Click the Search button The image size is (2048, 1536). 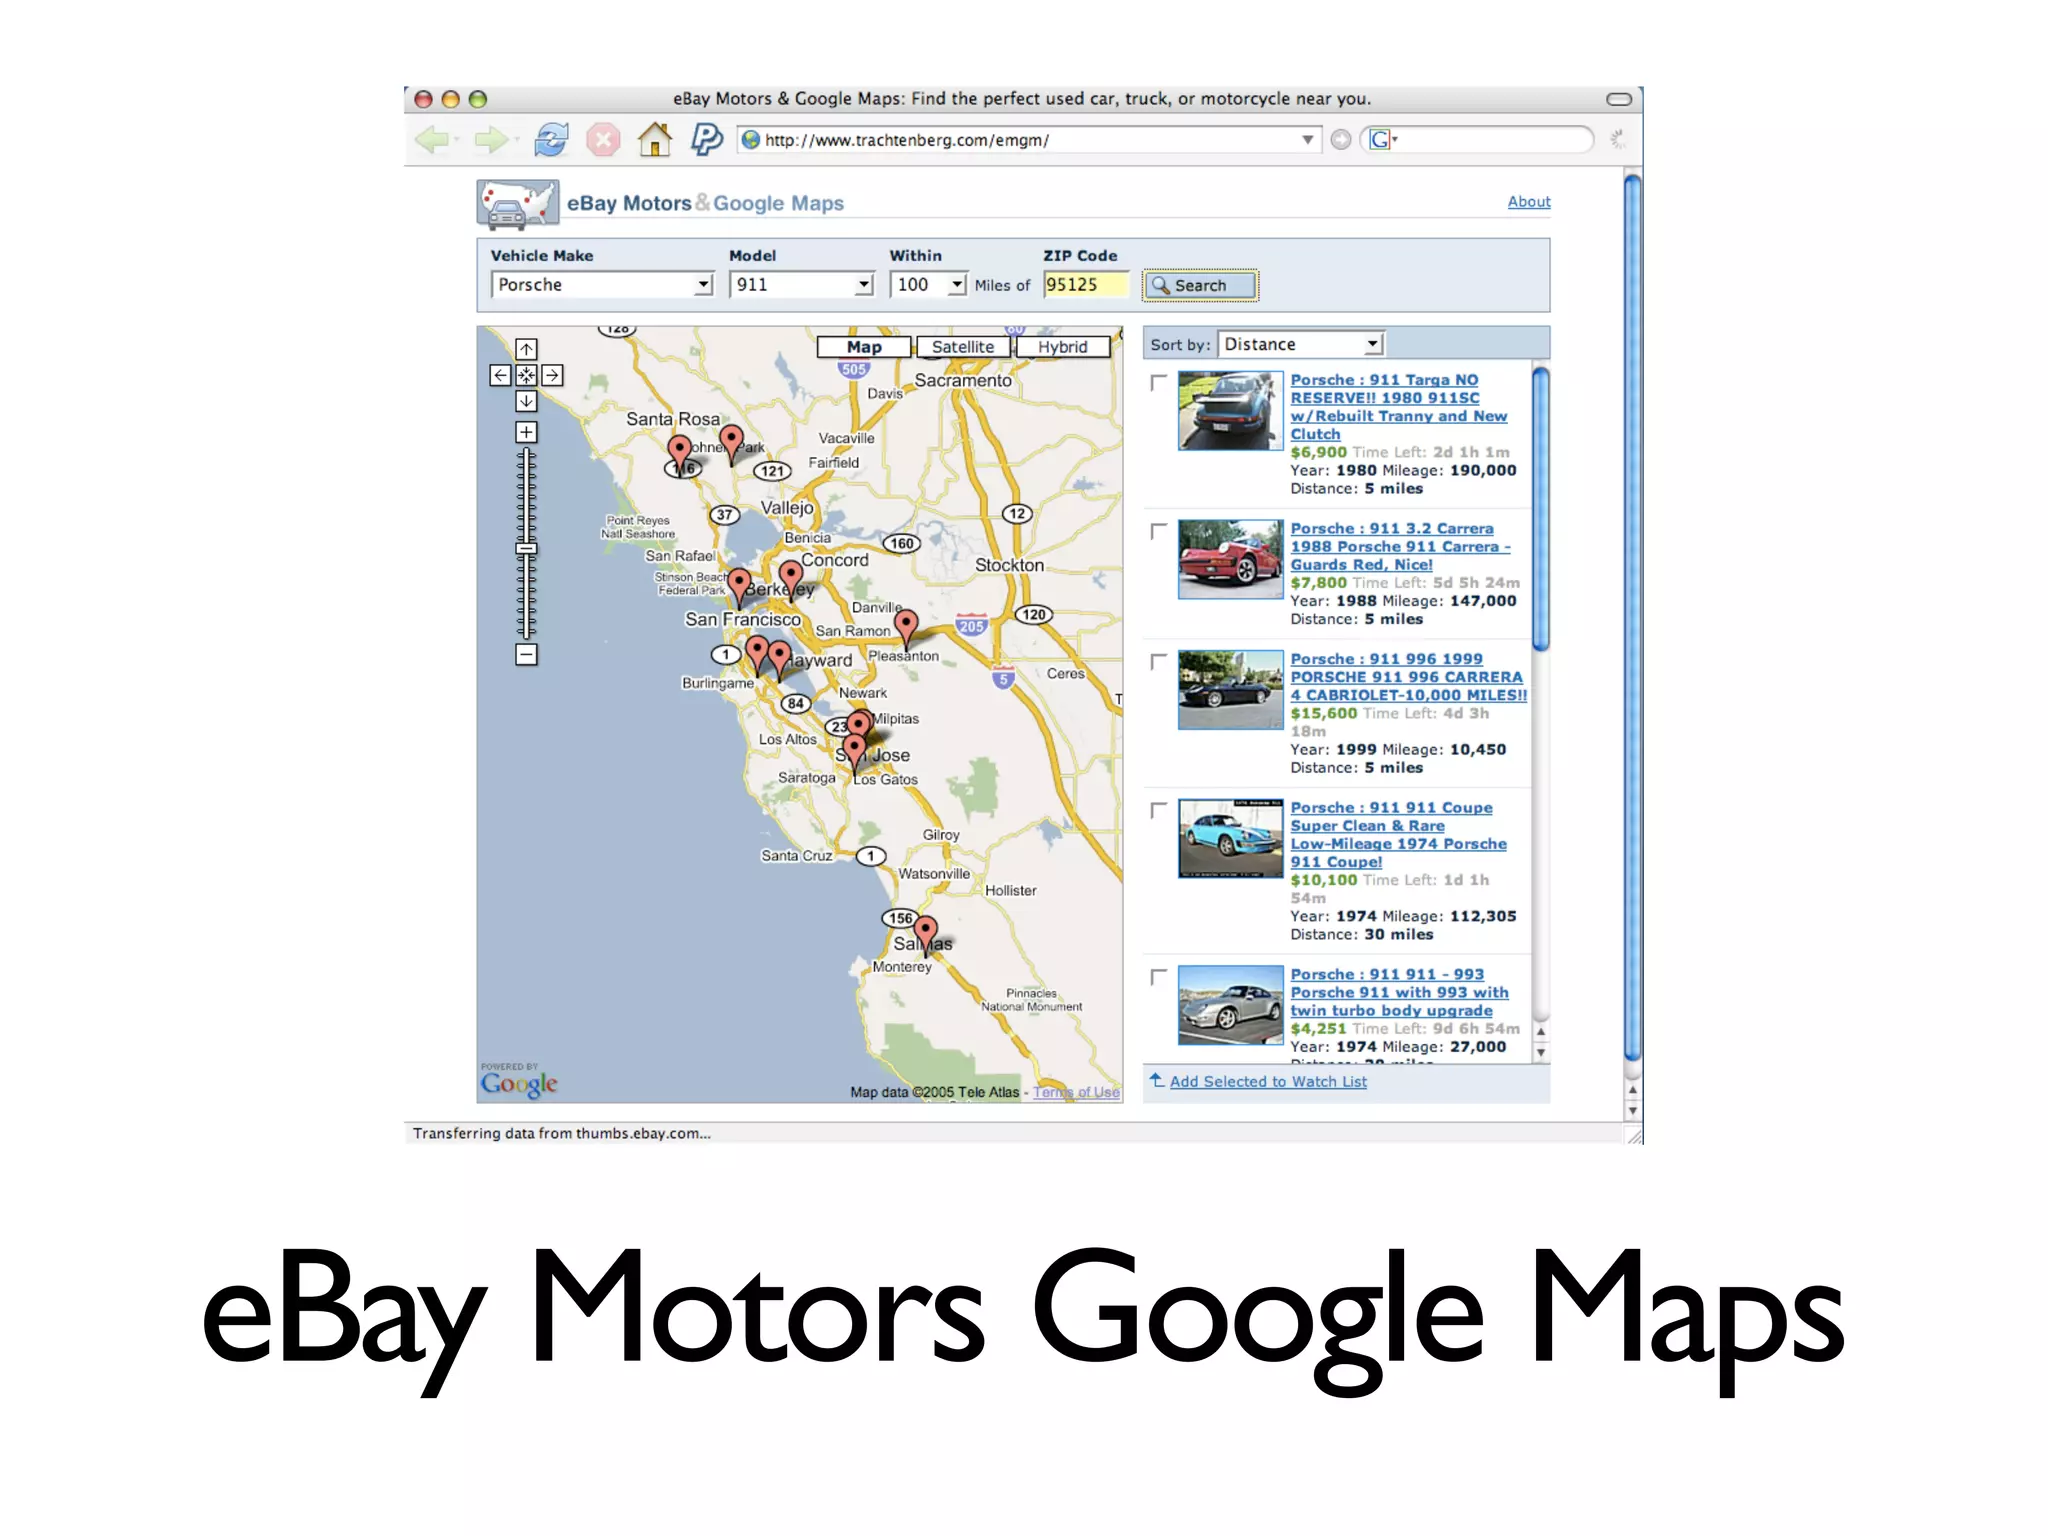(1200, 285)
